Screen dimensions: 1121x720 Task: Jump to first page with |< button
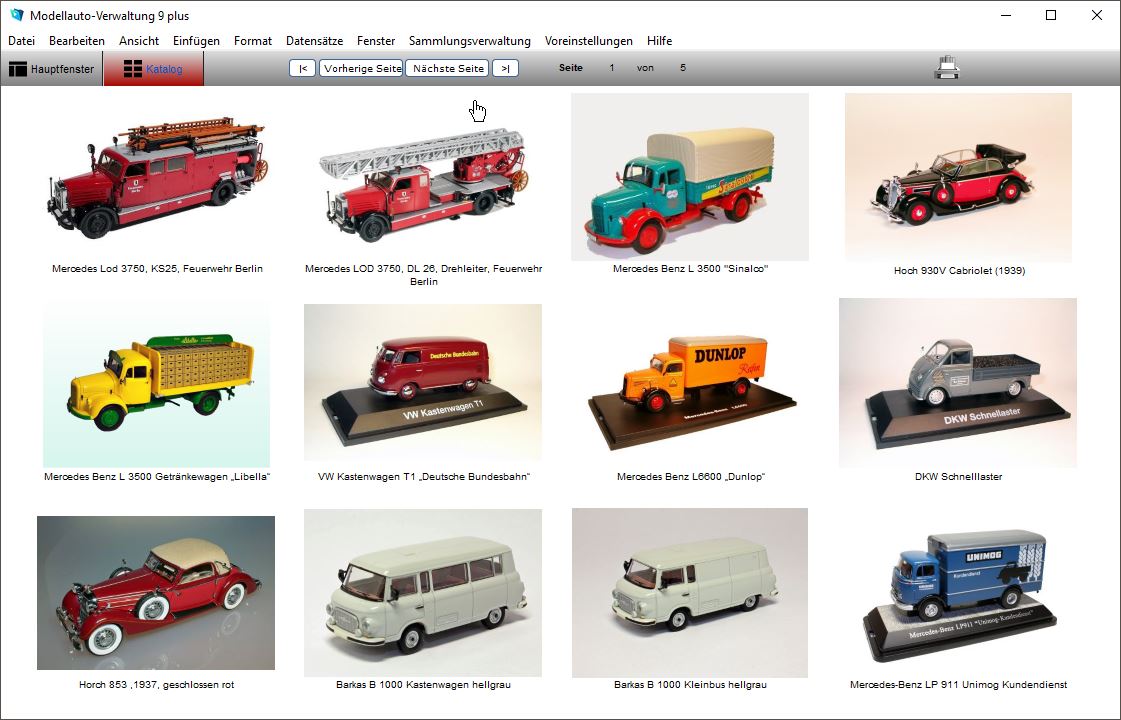tap(302, 68)
